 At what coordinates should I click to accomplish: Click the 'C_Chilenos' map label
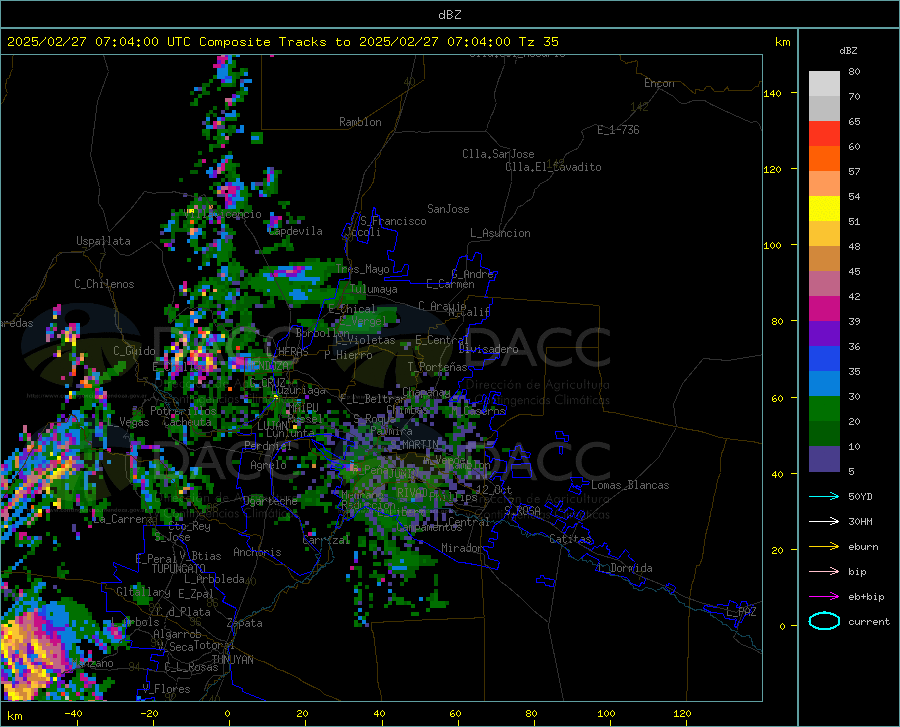tap(104, 284)
